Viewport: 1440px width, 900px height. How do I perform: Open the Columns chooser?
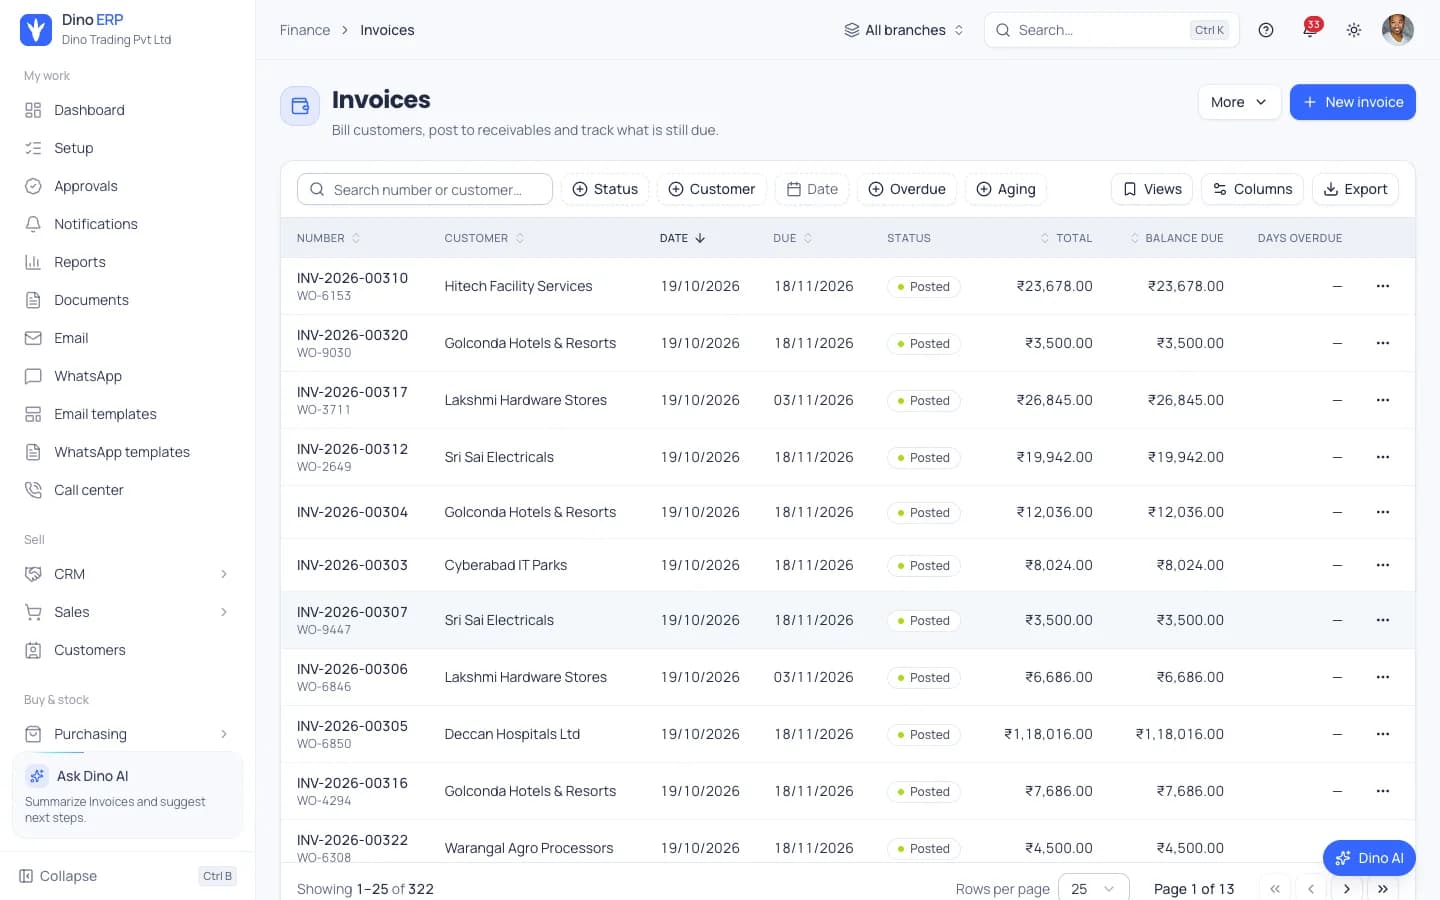click(1252, 189)
